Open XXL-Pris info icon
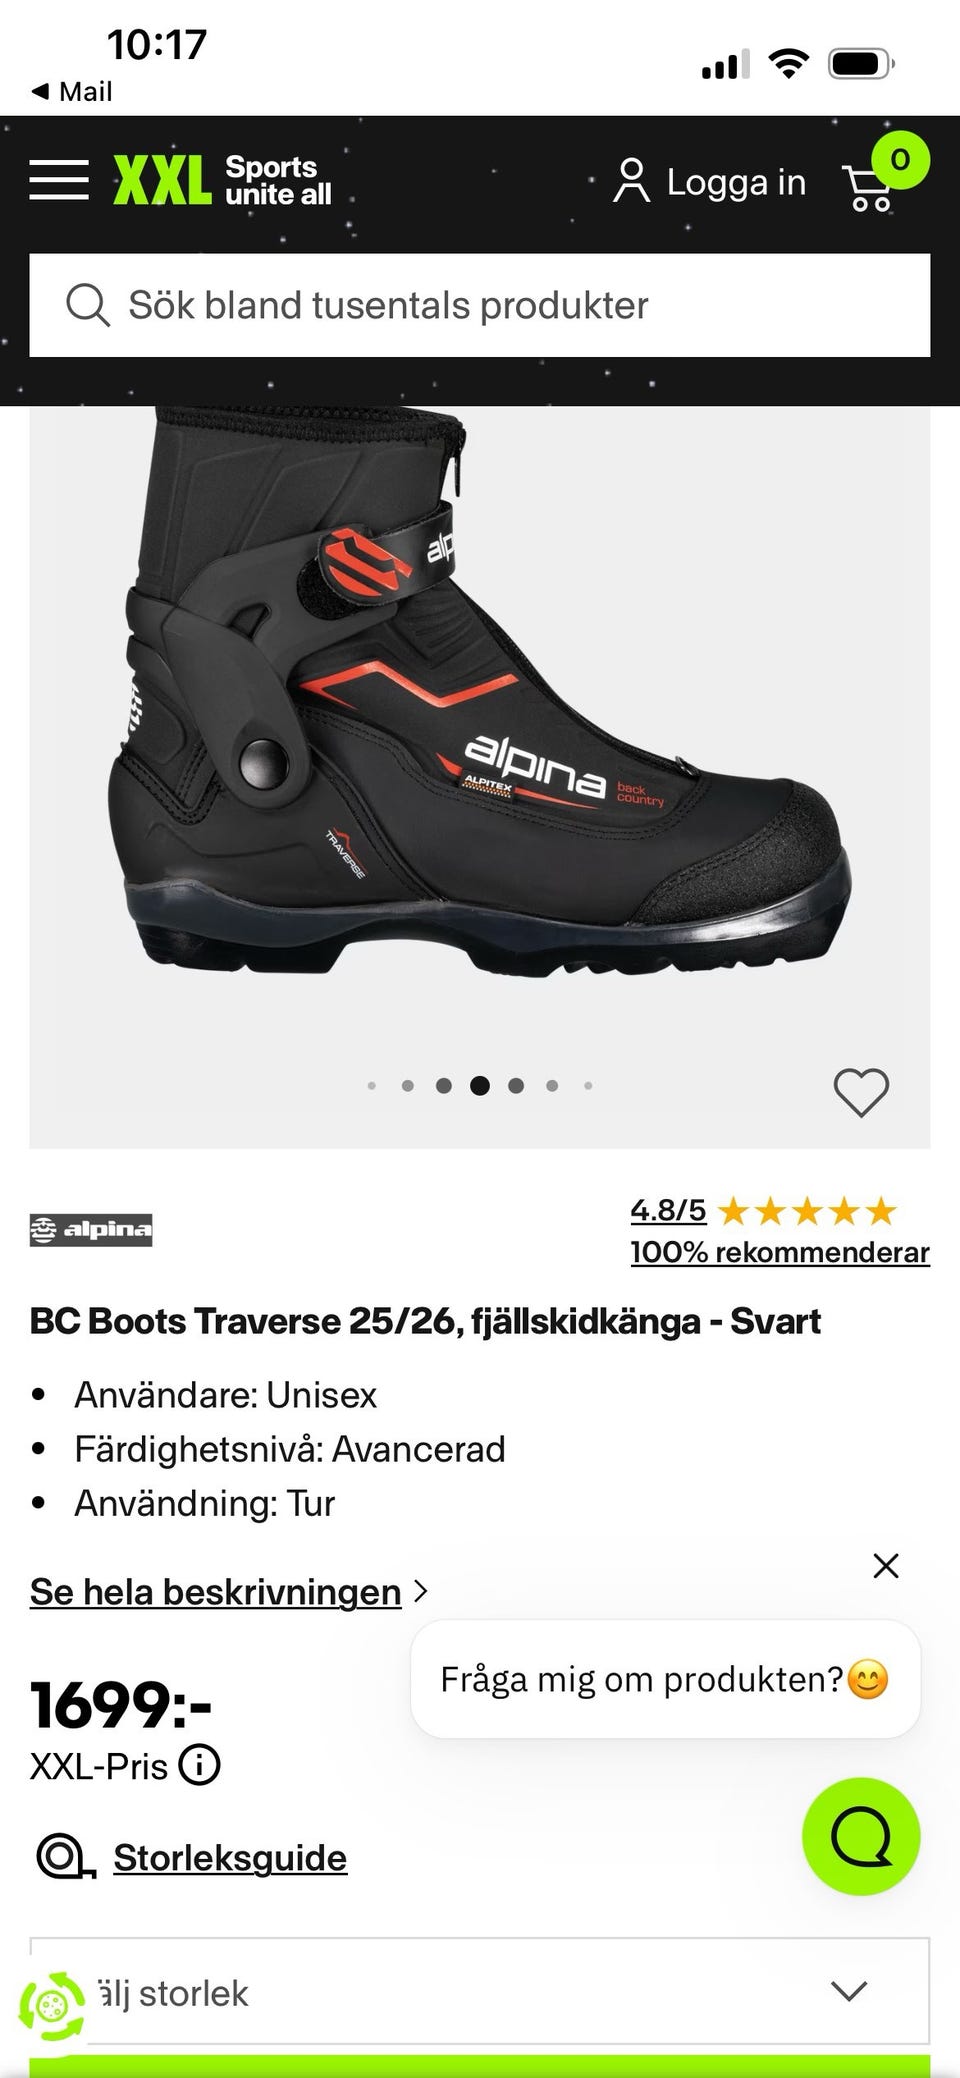The height and width of the screenshot is (2078, 960). click(x=199, y=1765)
